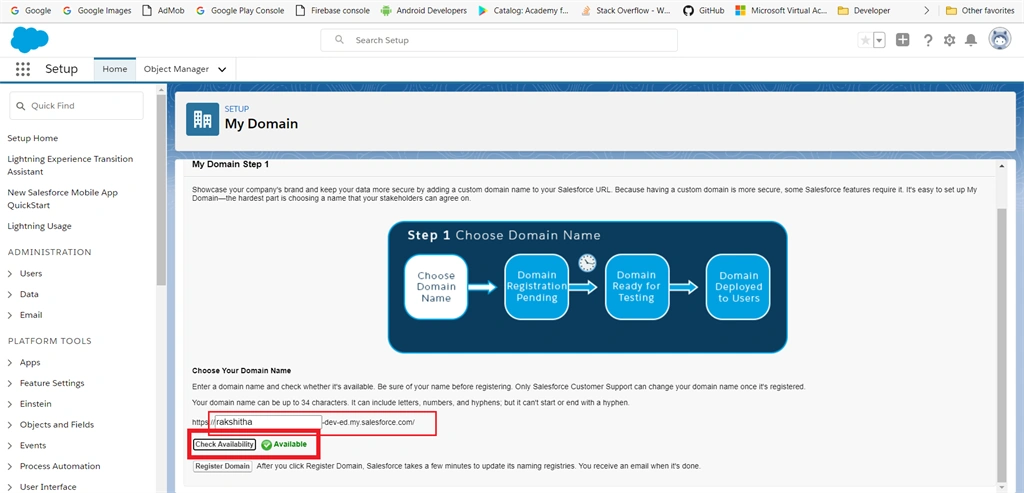This screenshot has height=493, width=1024.
Task: Open the Developer bookmarks folder
Action: click(864, 10)
